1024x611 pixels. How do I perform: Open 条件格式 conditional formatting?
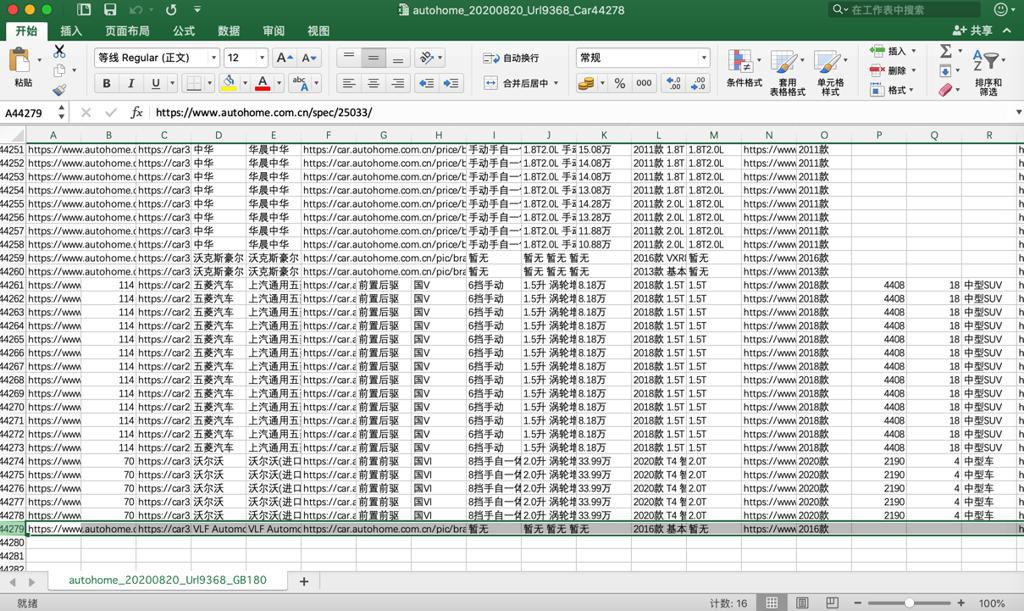(x=744, y=69)
